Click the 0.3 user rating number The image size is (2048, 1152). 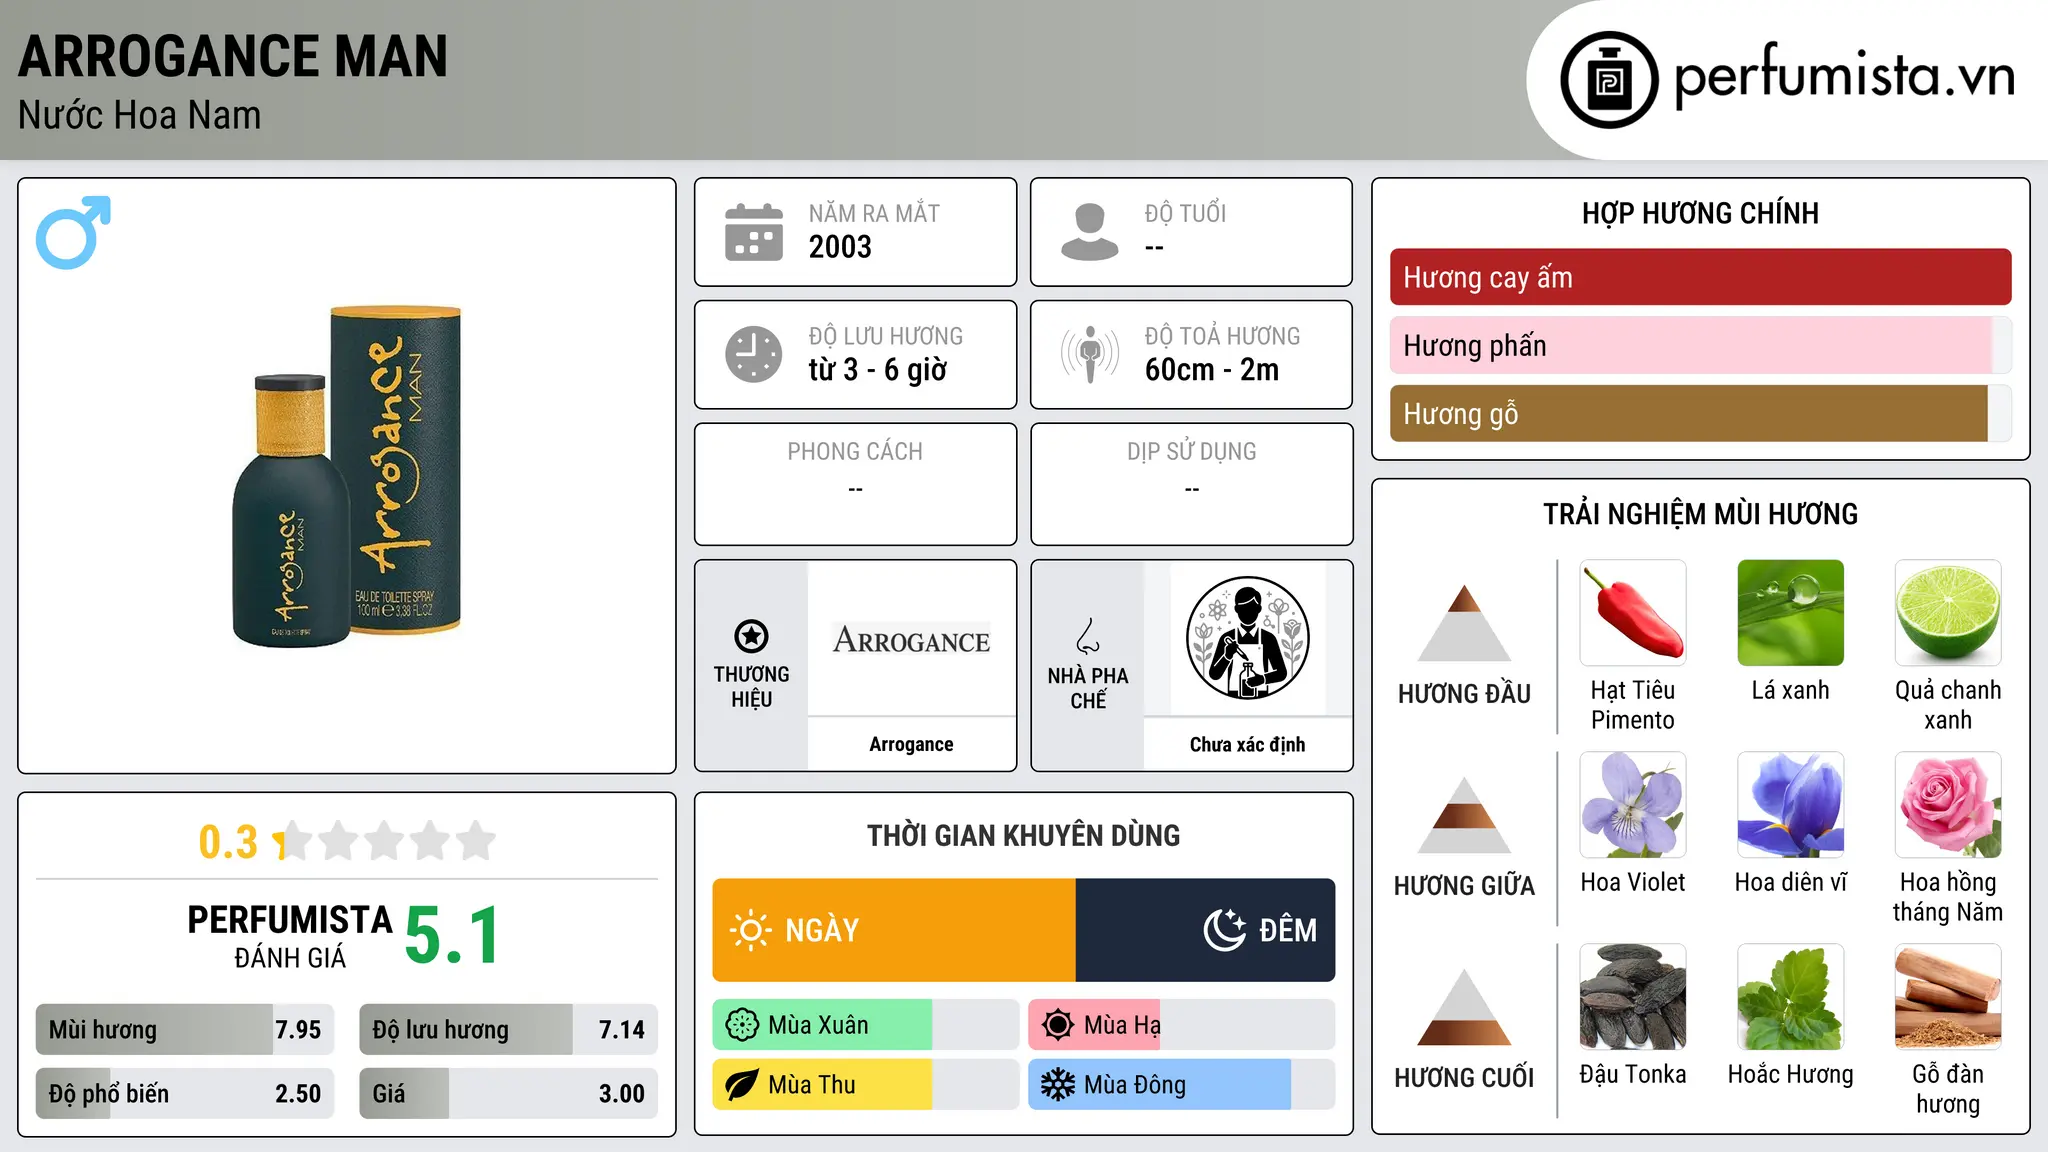228,842
